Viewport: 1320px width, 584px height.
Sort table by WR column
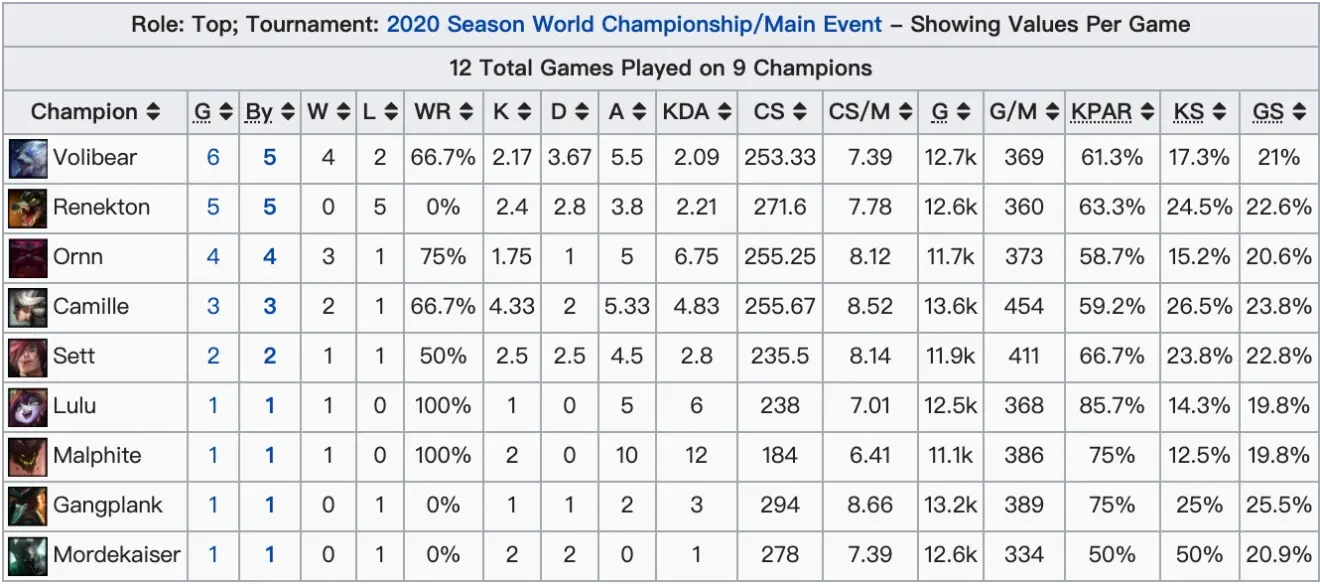coord(442,112)
